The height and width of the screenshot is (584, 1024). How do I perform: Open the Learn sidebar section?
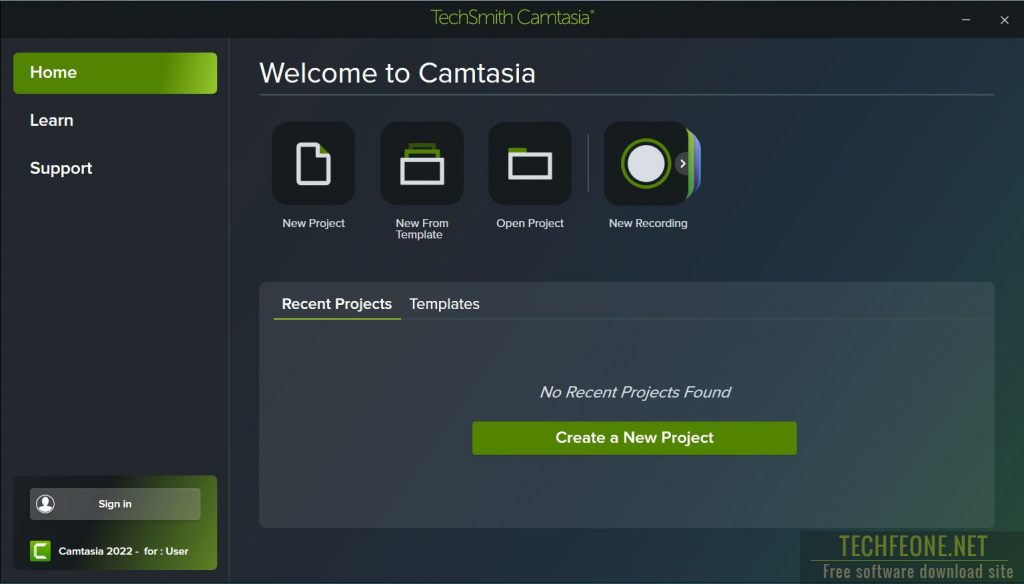[52, 120]
